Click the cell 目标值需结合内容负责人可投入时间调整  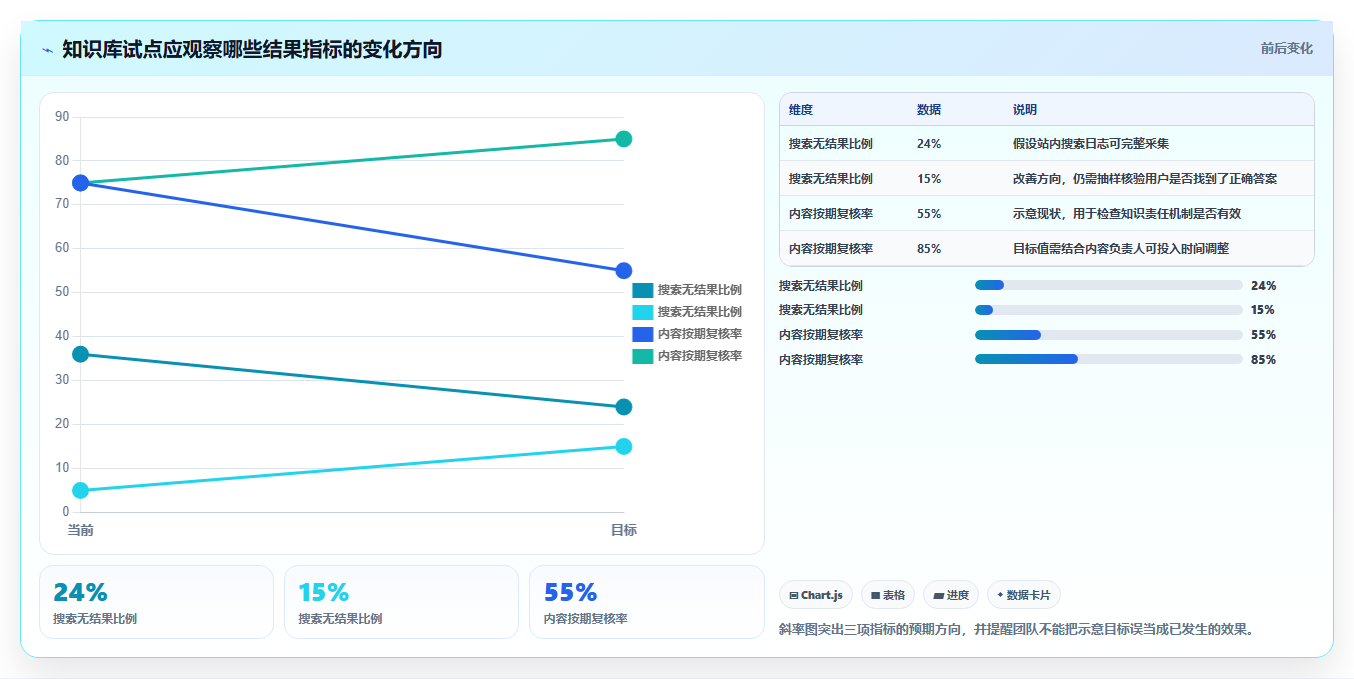[x=1121, y=249]
